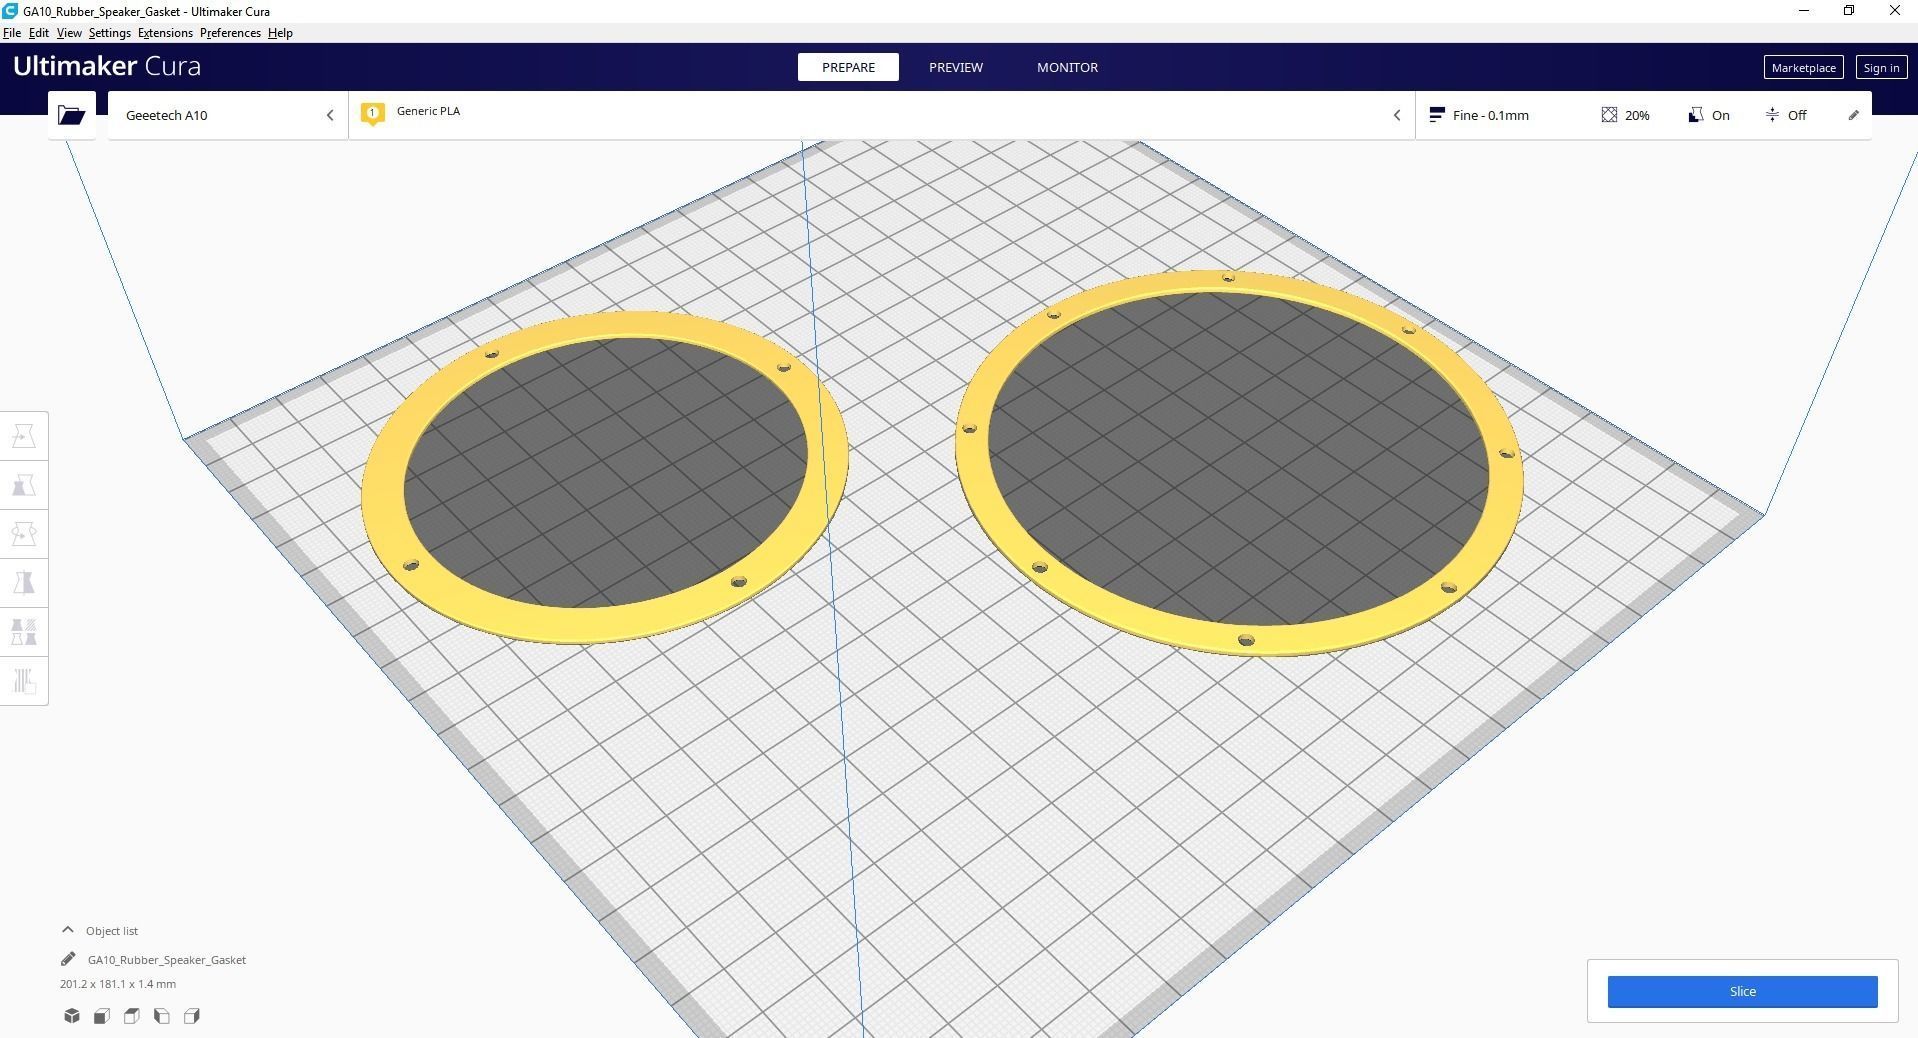Open the Preferences menu
1918x1038 pixels.
[230, 33]
